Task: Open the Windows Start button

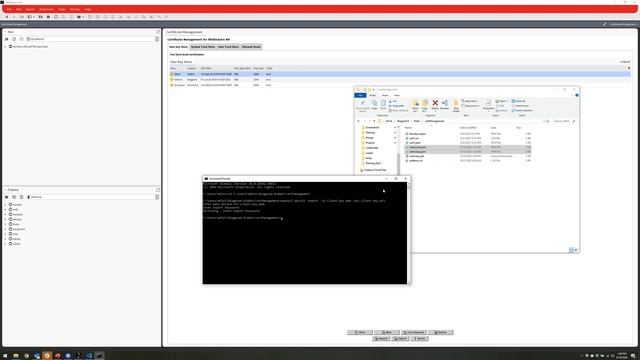Action: pyautogui.click(x=5, y=356)
